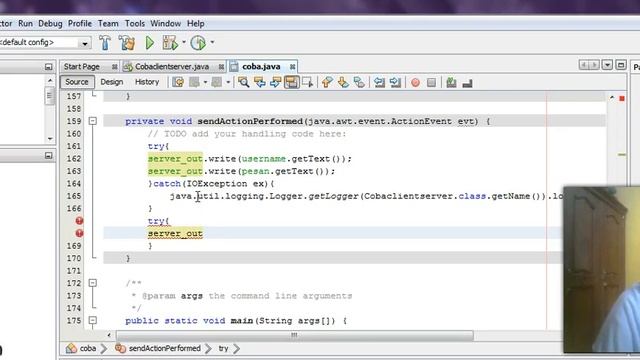The height and width of the screenshot is (360, 640).
Task: Open the Team menu
Action: coord(108,24)
